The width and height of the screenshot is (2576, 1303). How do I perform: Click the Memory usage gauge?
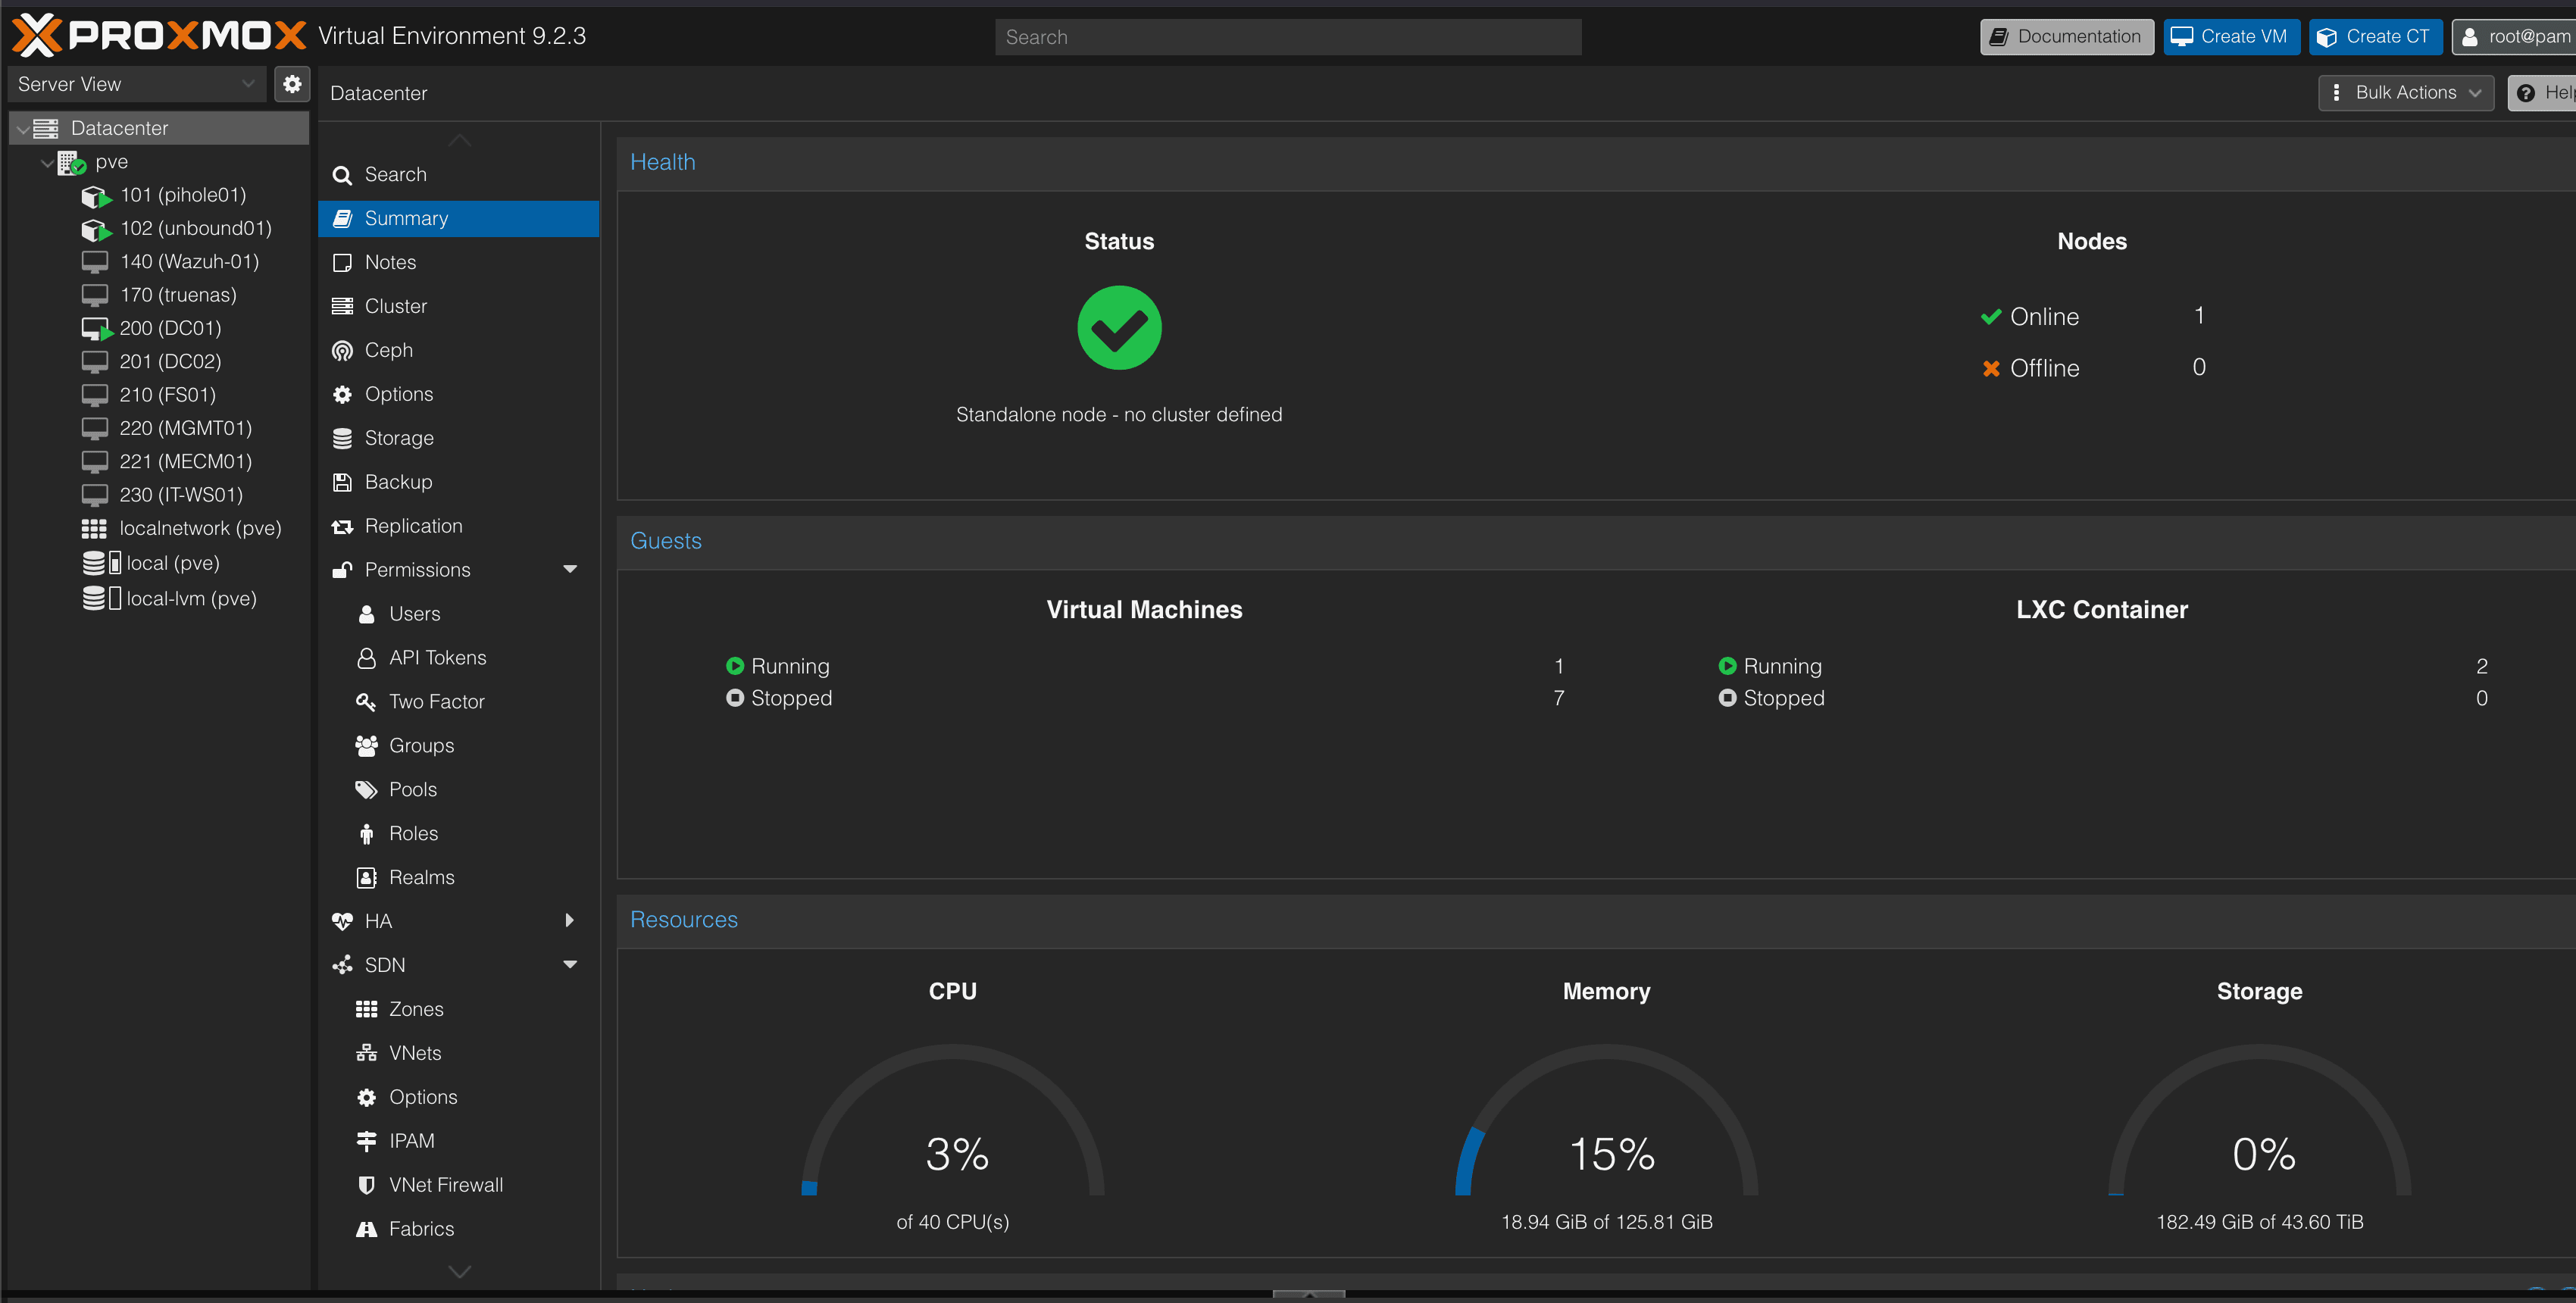pos(1606,1120)
